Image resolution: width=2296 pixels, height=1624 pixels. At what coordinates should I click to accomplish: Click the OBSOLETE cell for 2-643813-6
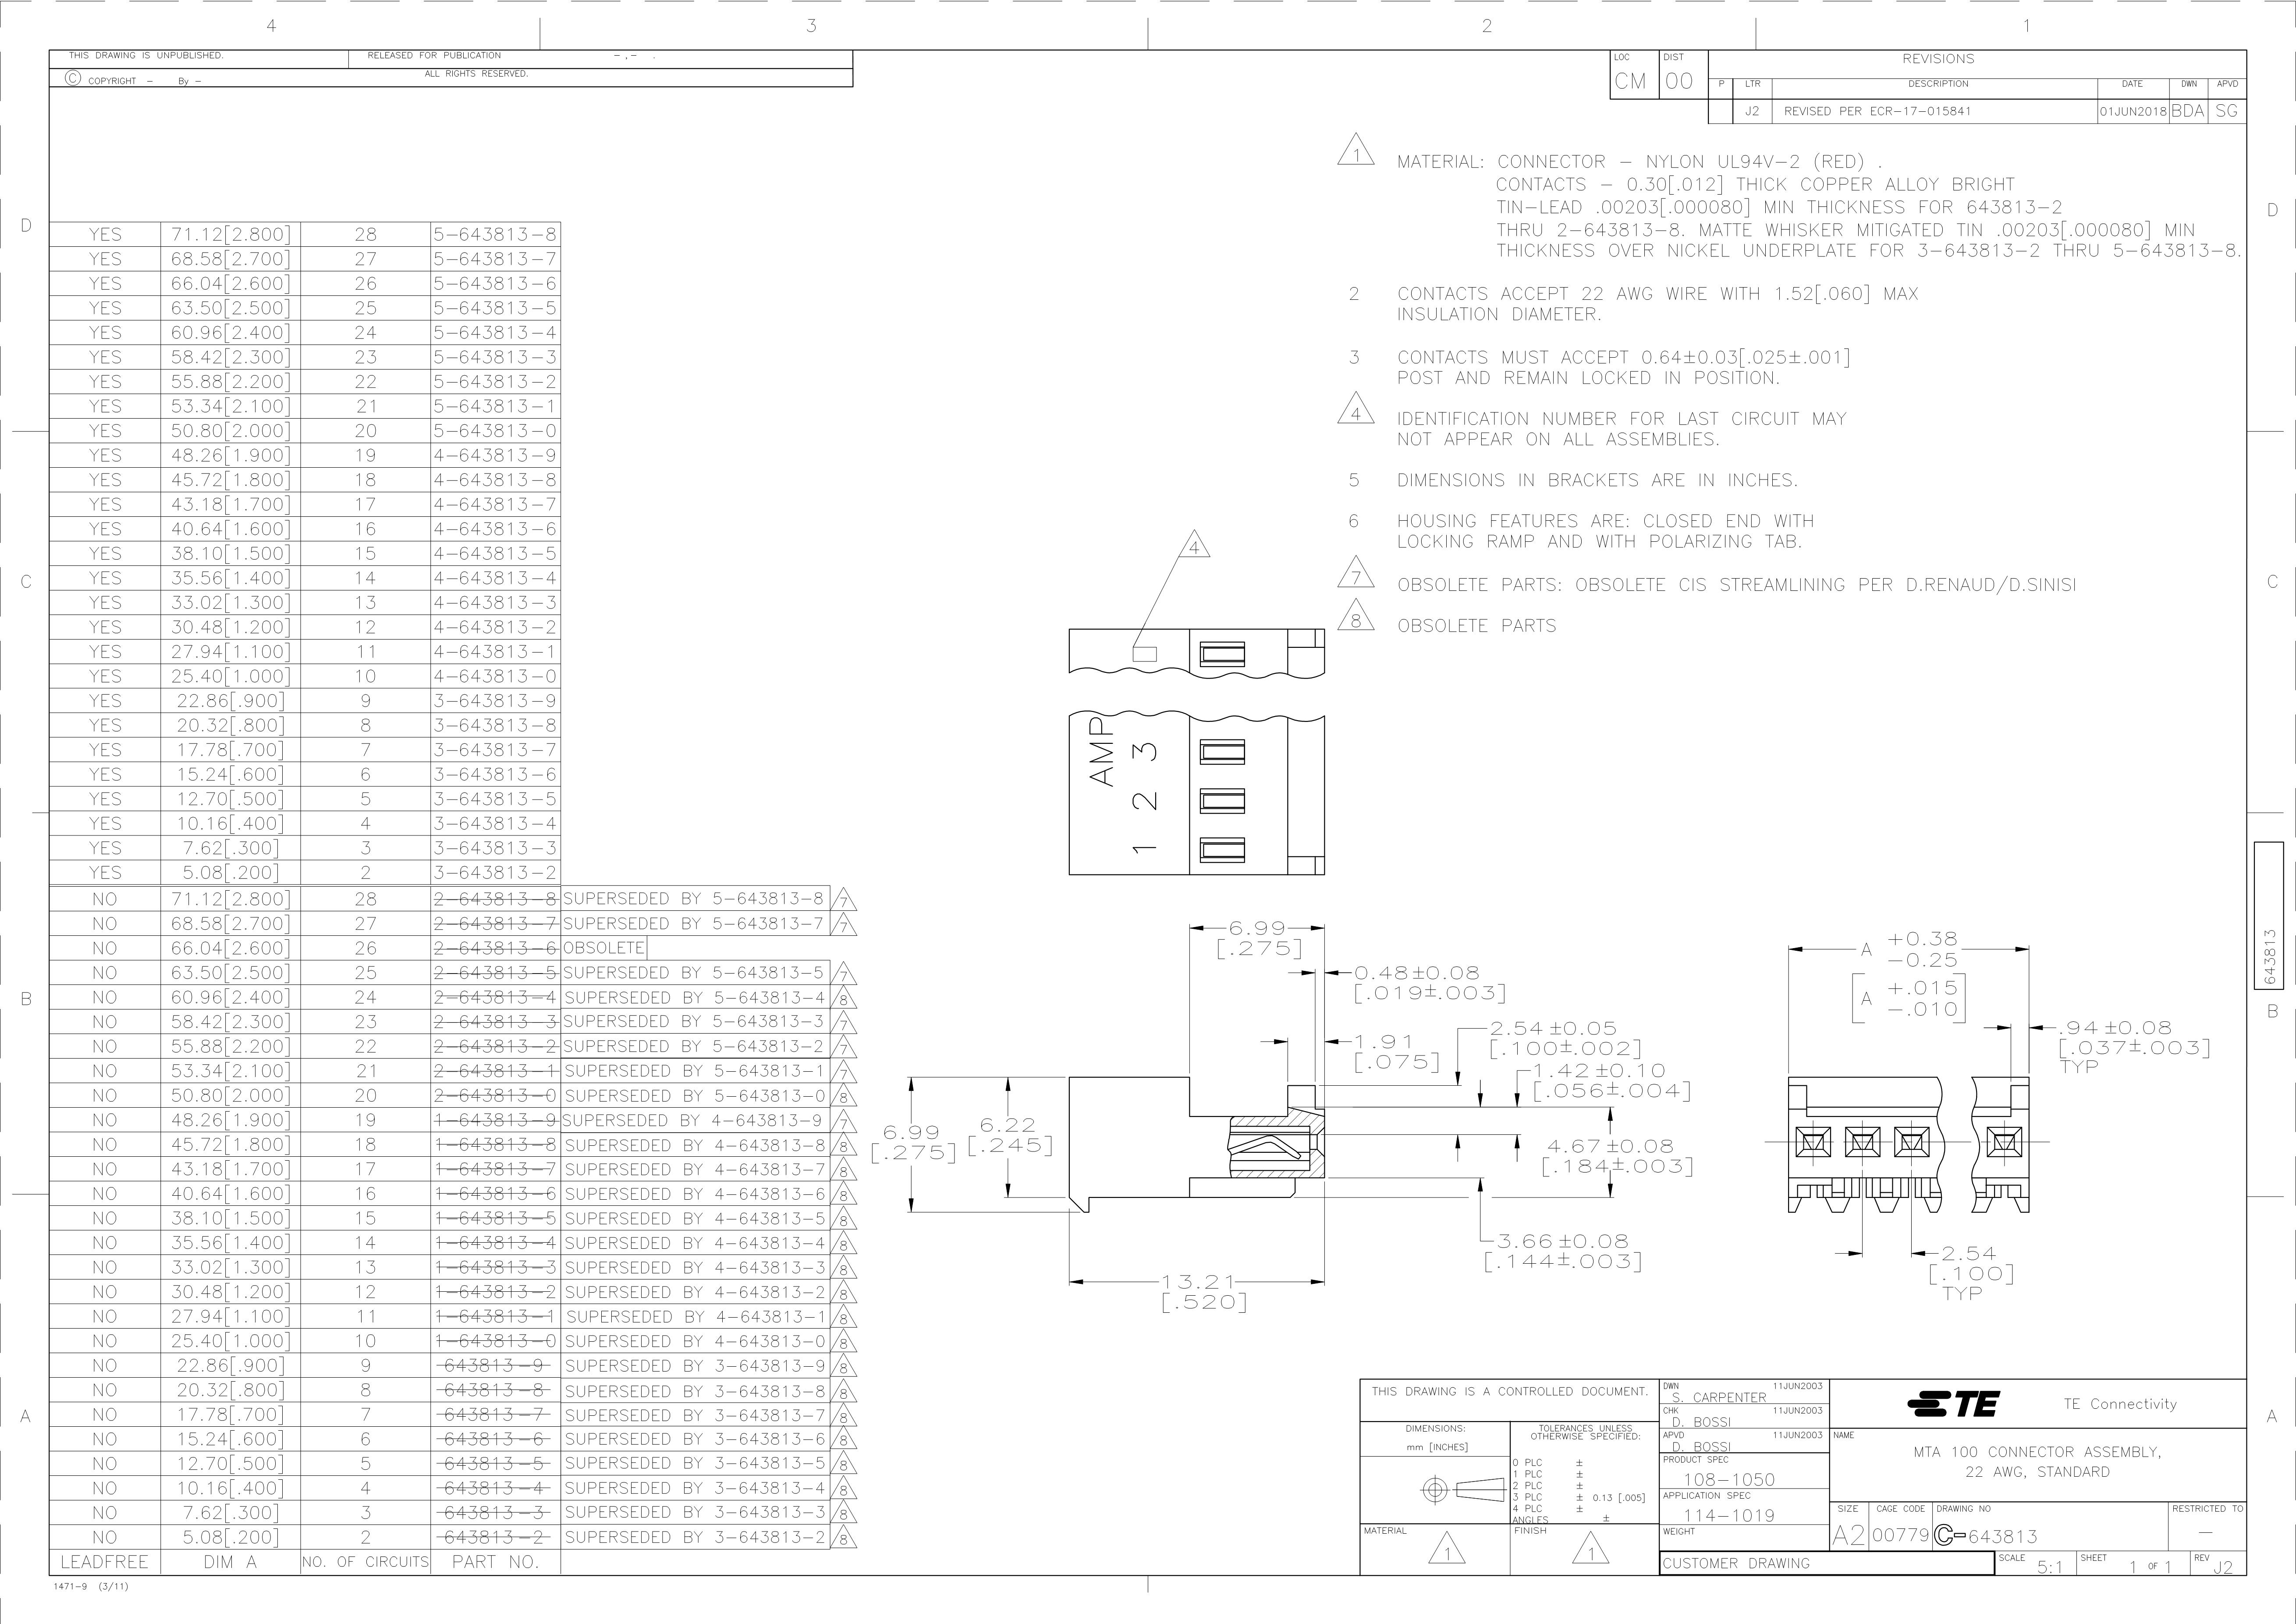(x=604, y=948)
